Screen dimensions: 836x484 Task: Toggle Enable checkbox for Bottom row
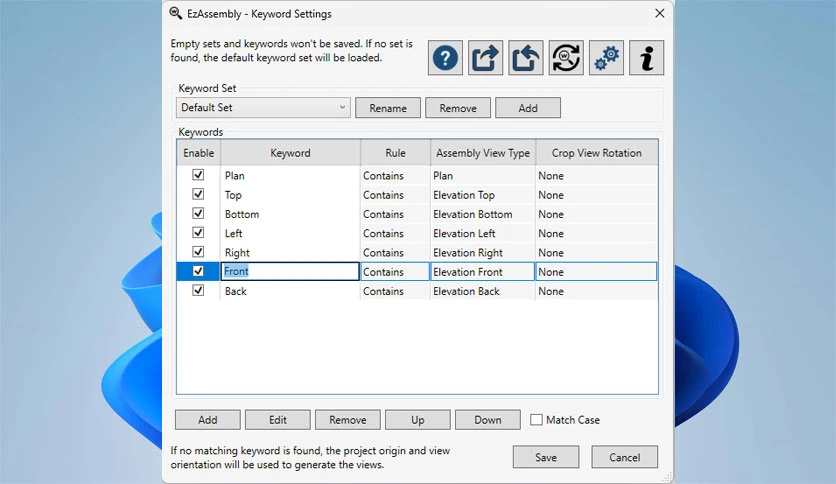pyautogui.click(x=198, y=213)
